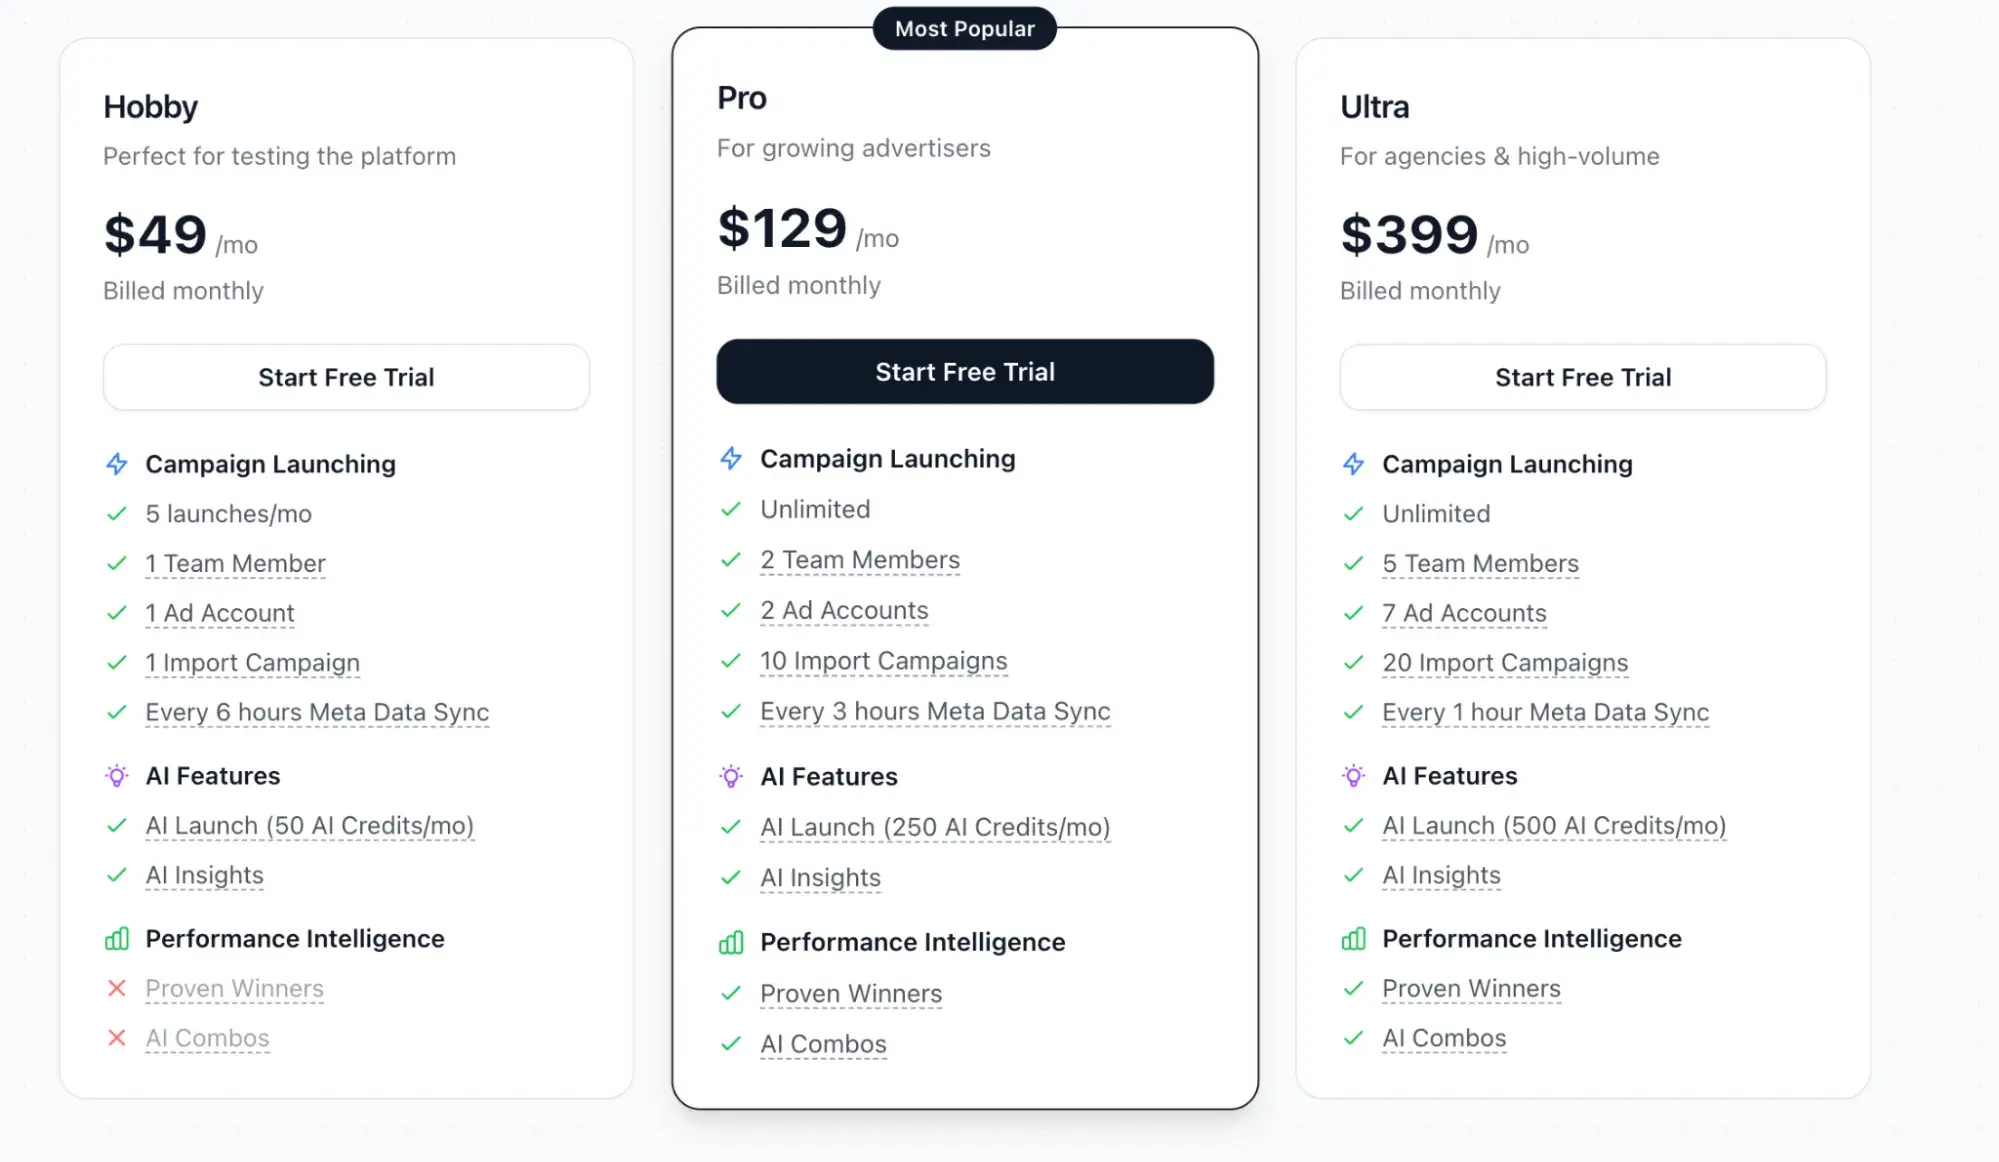Click the red X beside Proven Winners in Hobby

point(117,989)
